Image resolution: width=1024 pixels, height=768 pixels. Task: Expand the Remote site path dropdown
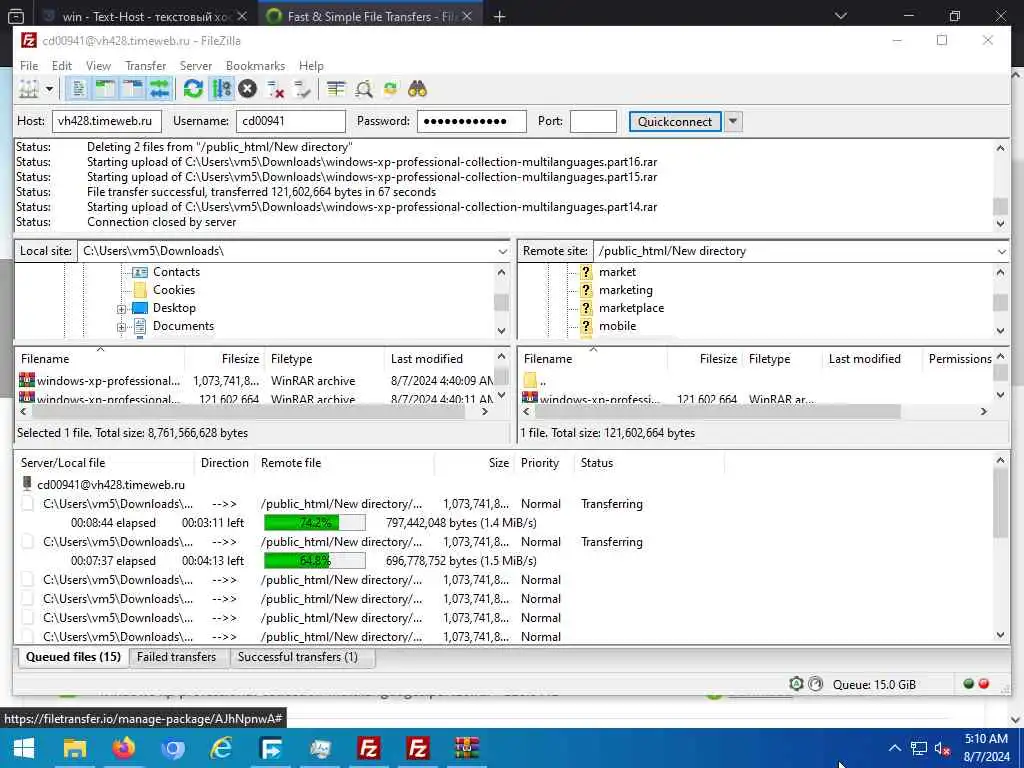click(x=1002, y=251)
